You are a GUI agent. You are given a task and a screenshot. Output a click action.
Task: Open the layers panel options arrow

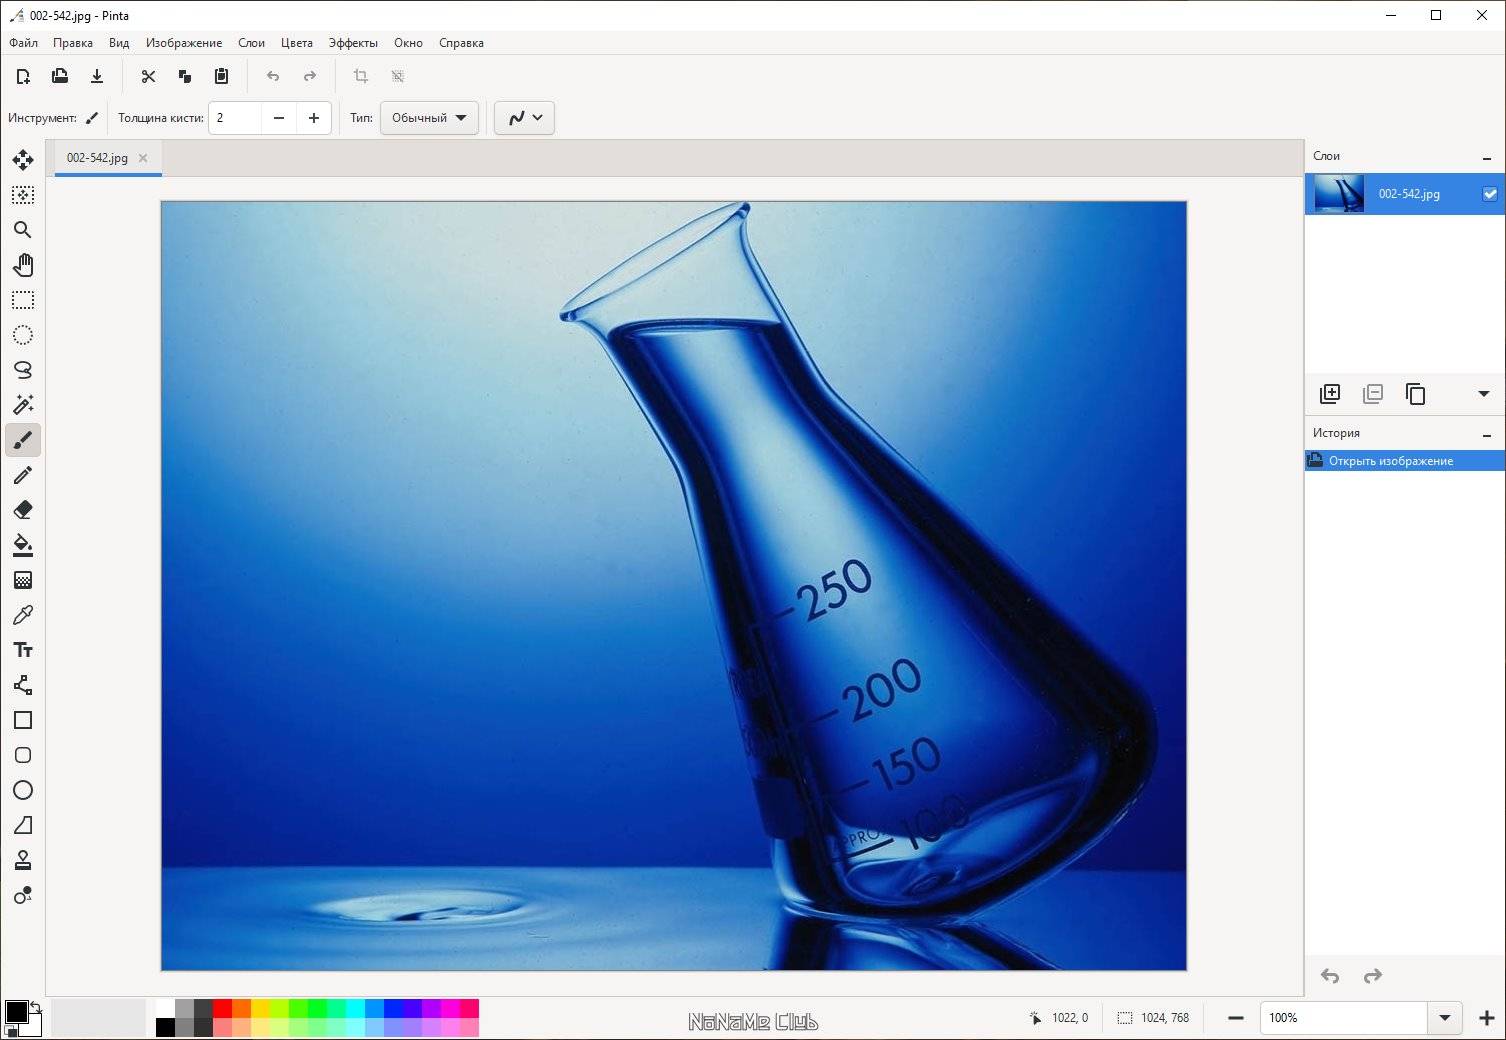1484,394
